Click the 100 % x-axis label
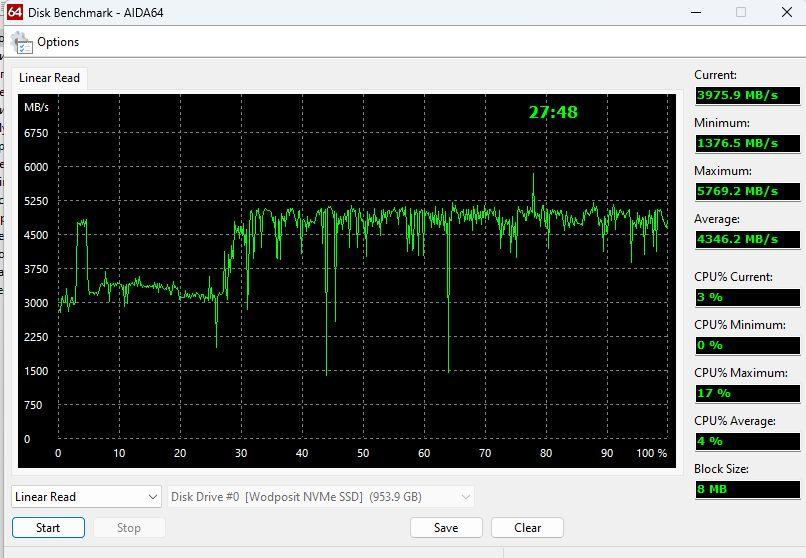 click(x=651, y=453)
